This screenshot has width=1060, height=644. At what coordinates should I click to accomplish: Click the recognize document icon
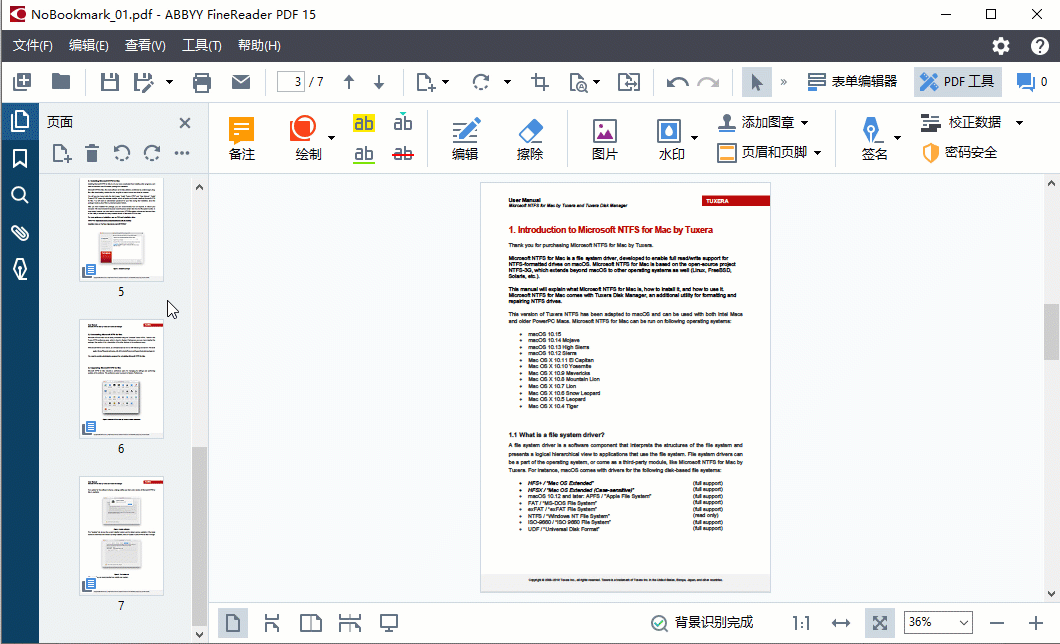[578, 82]
